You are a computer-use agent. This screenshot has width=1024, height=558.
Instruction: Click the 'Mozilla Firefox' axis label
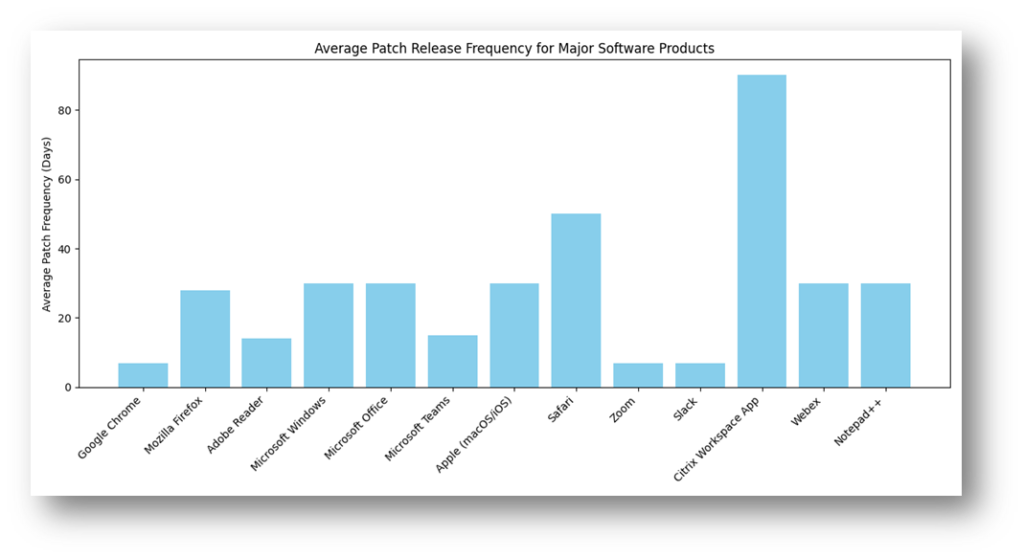pos(174,425)
